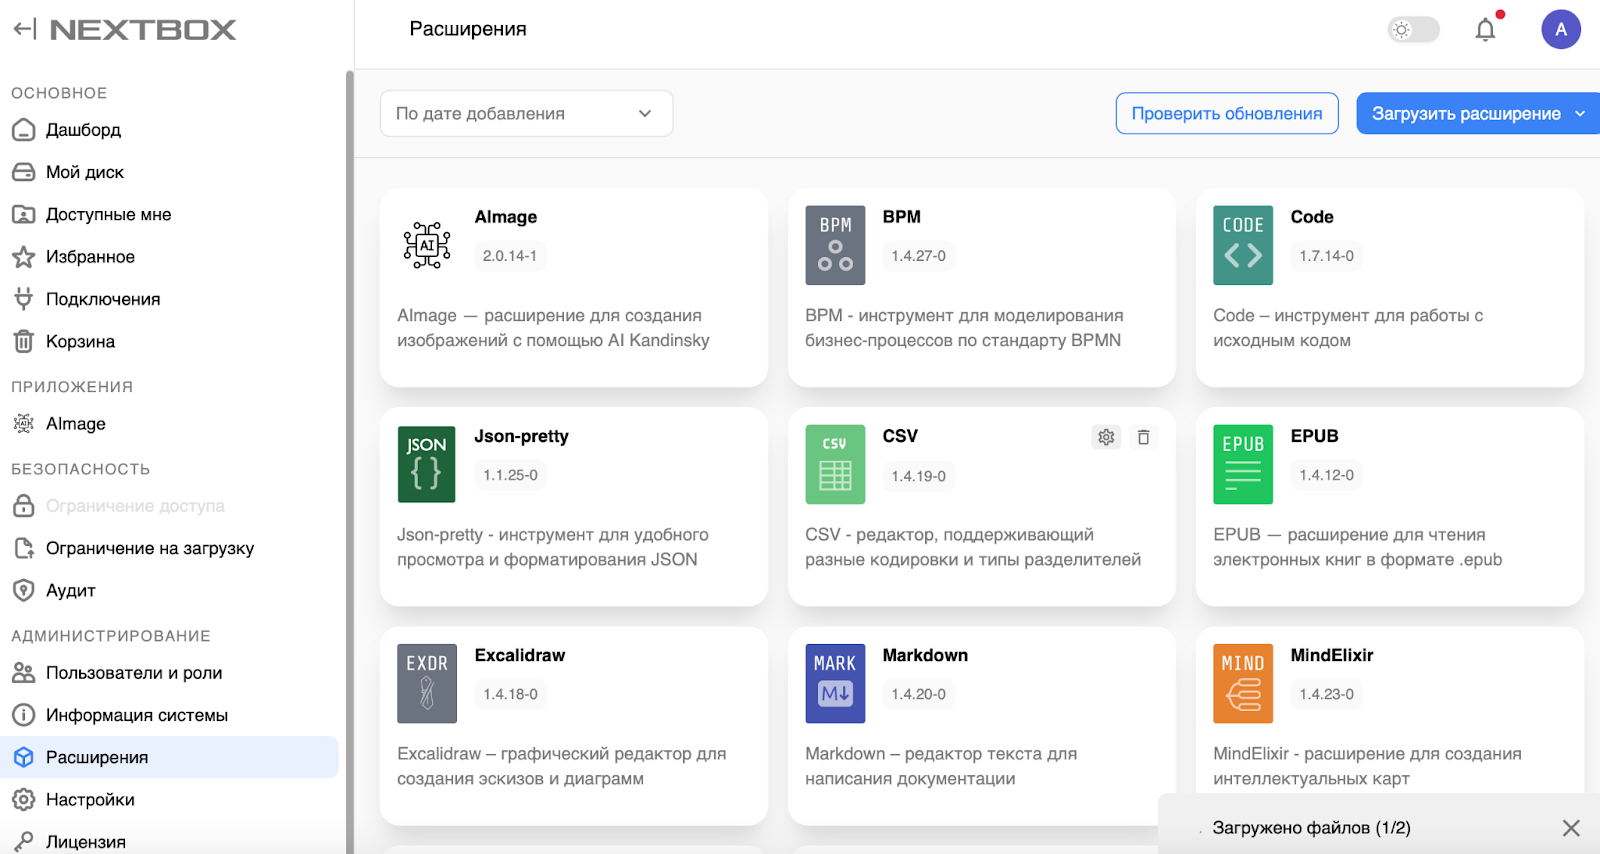Viewport: 1600px width, 854px height.
Task: Open the sort dropdown "По дате добавления"
Action: pos(526,114)
